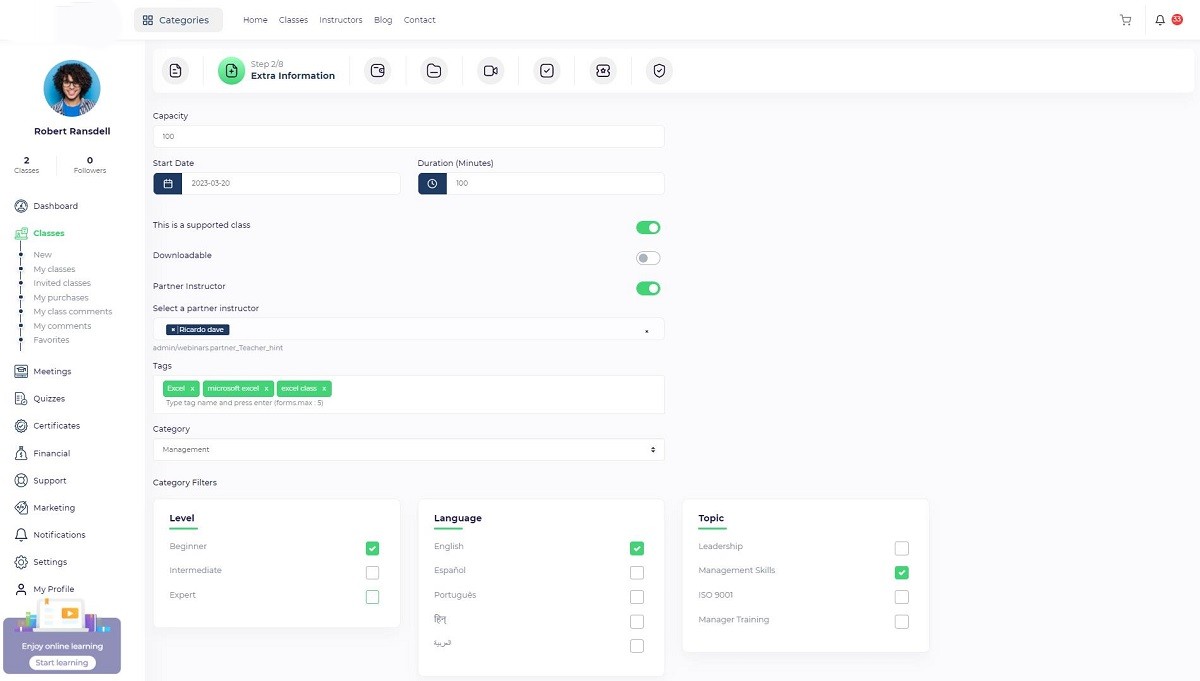Screen dimensions: 1200x681
Task: Check the Intermediate level checkbox
Action: pyautogui.click(x=372, y=573)
